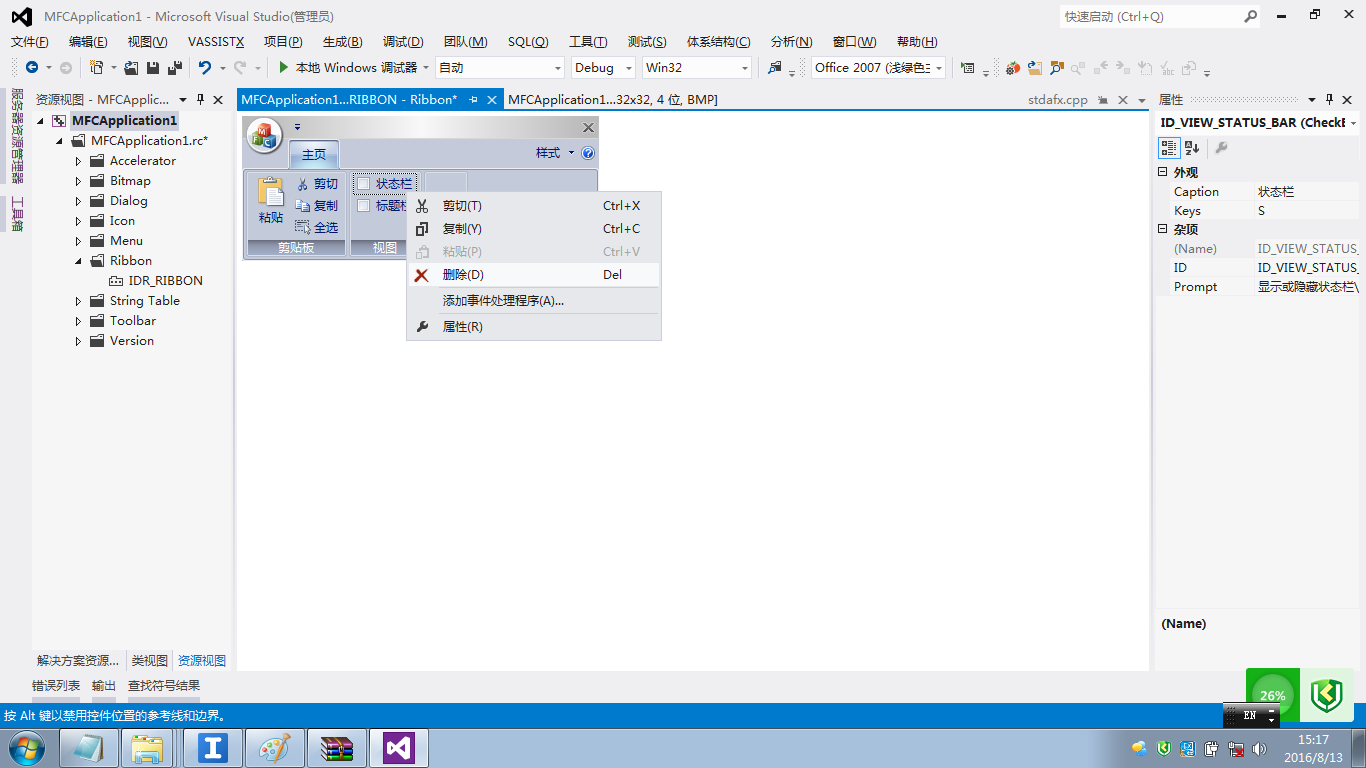This screenshot has width=1366, height=768.
Task: Sort properties alphabetically
Action: tap(1192, 148)
